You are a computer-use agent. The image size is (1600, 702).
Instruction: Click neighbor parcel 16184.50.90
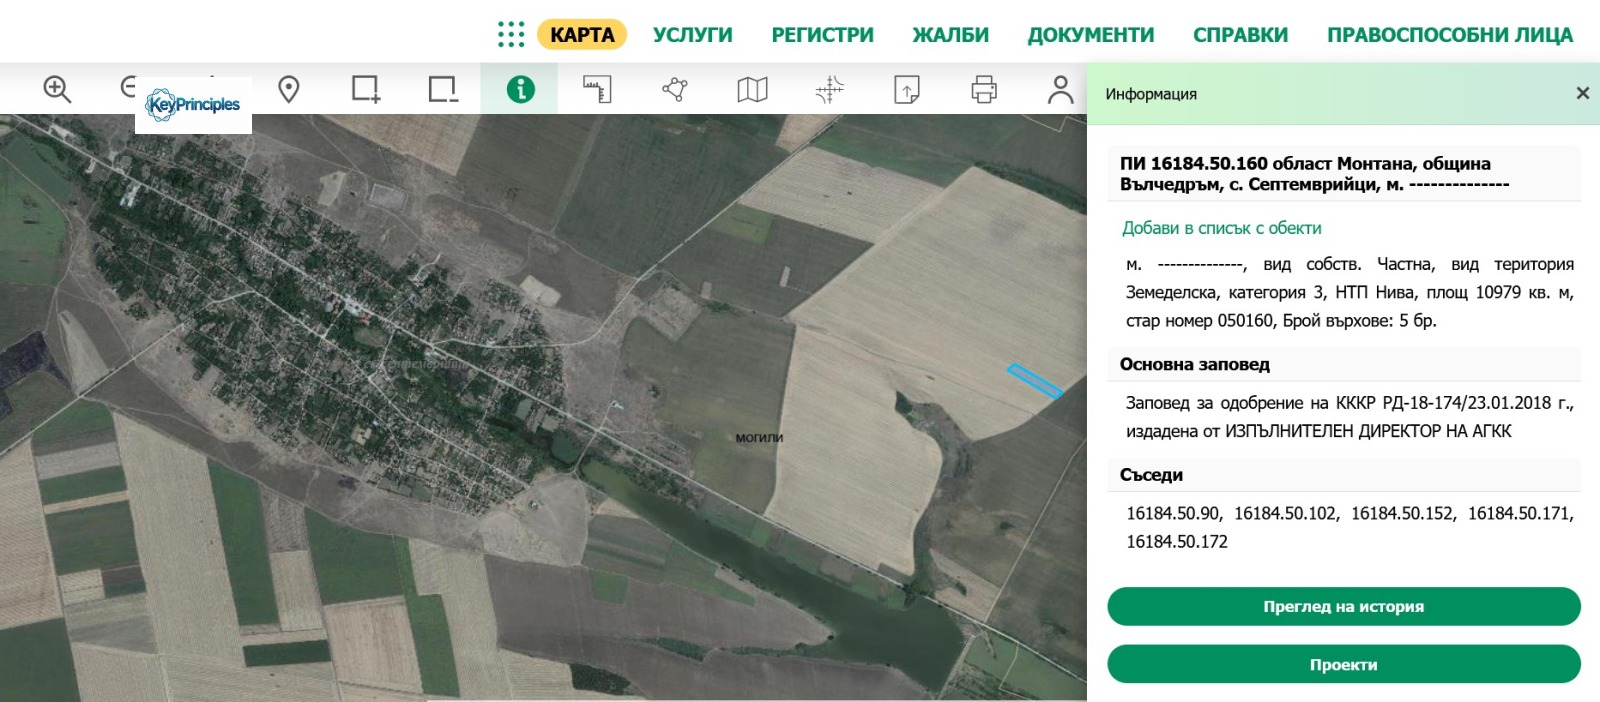tap(1173, 513)
